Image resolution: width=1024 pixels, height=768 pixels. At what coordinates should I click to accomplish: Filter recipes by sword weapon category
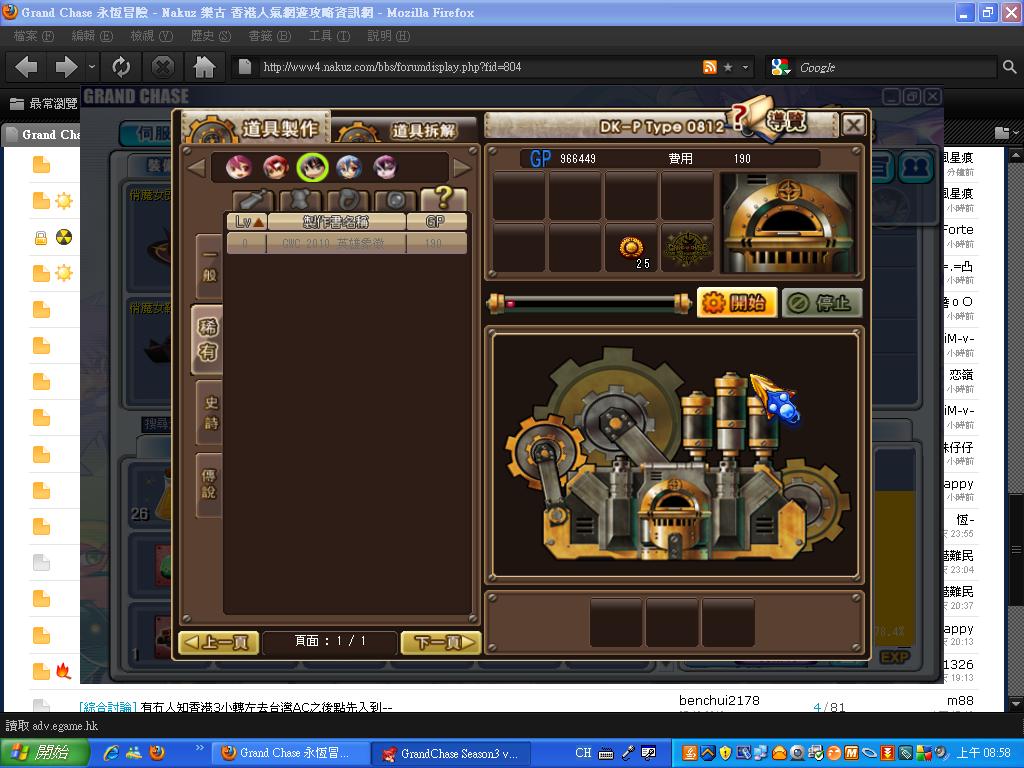[x=252, y=200]
